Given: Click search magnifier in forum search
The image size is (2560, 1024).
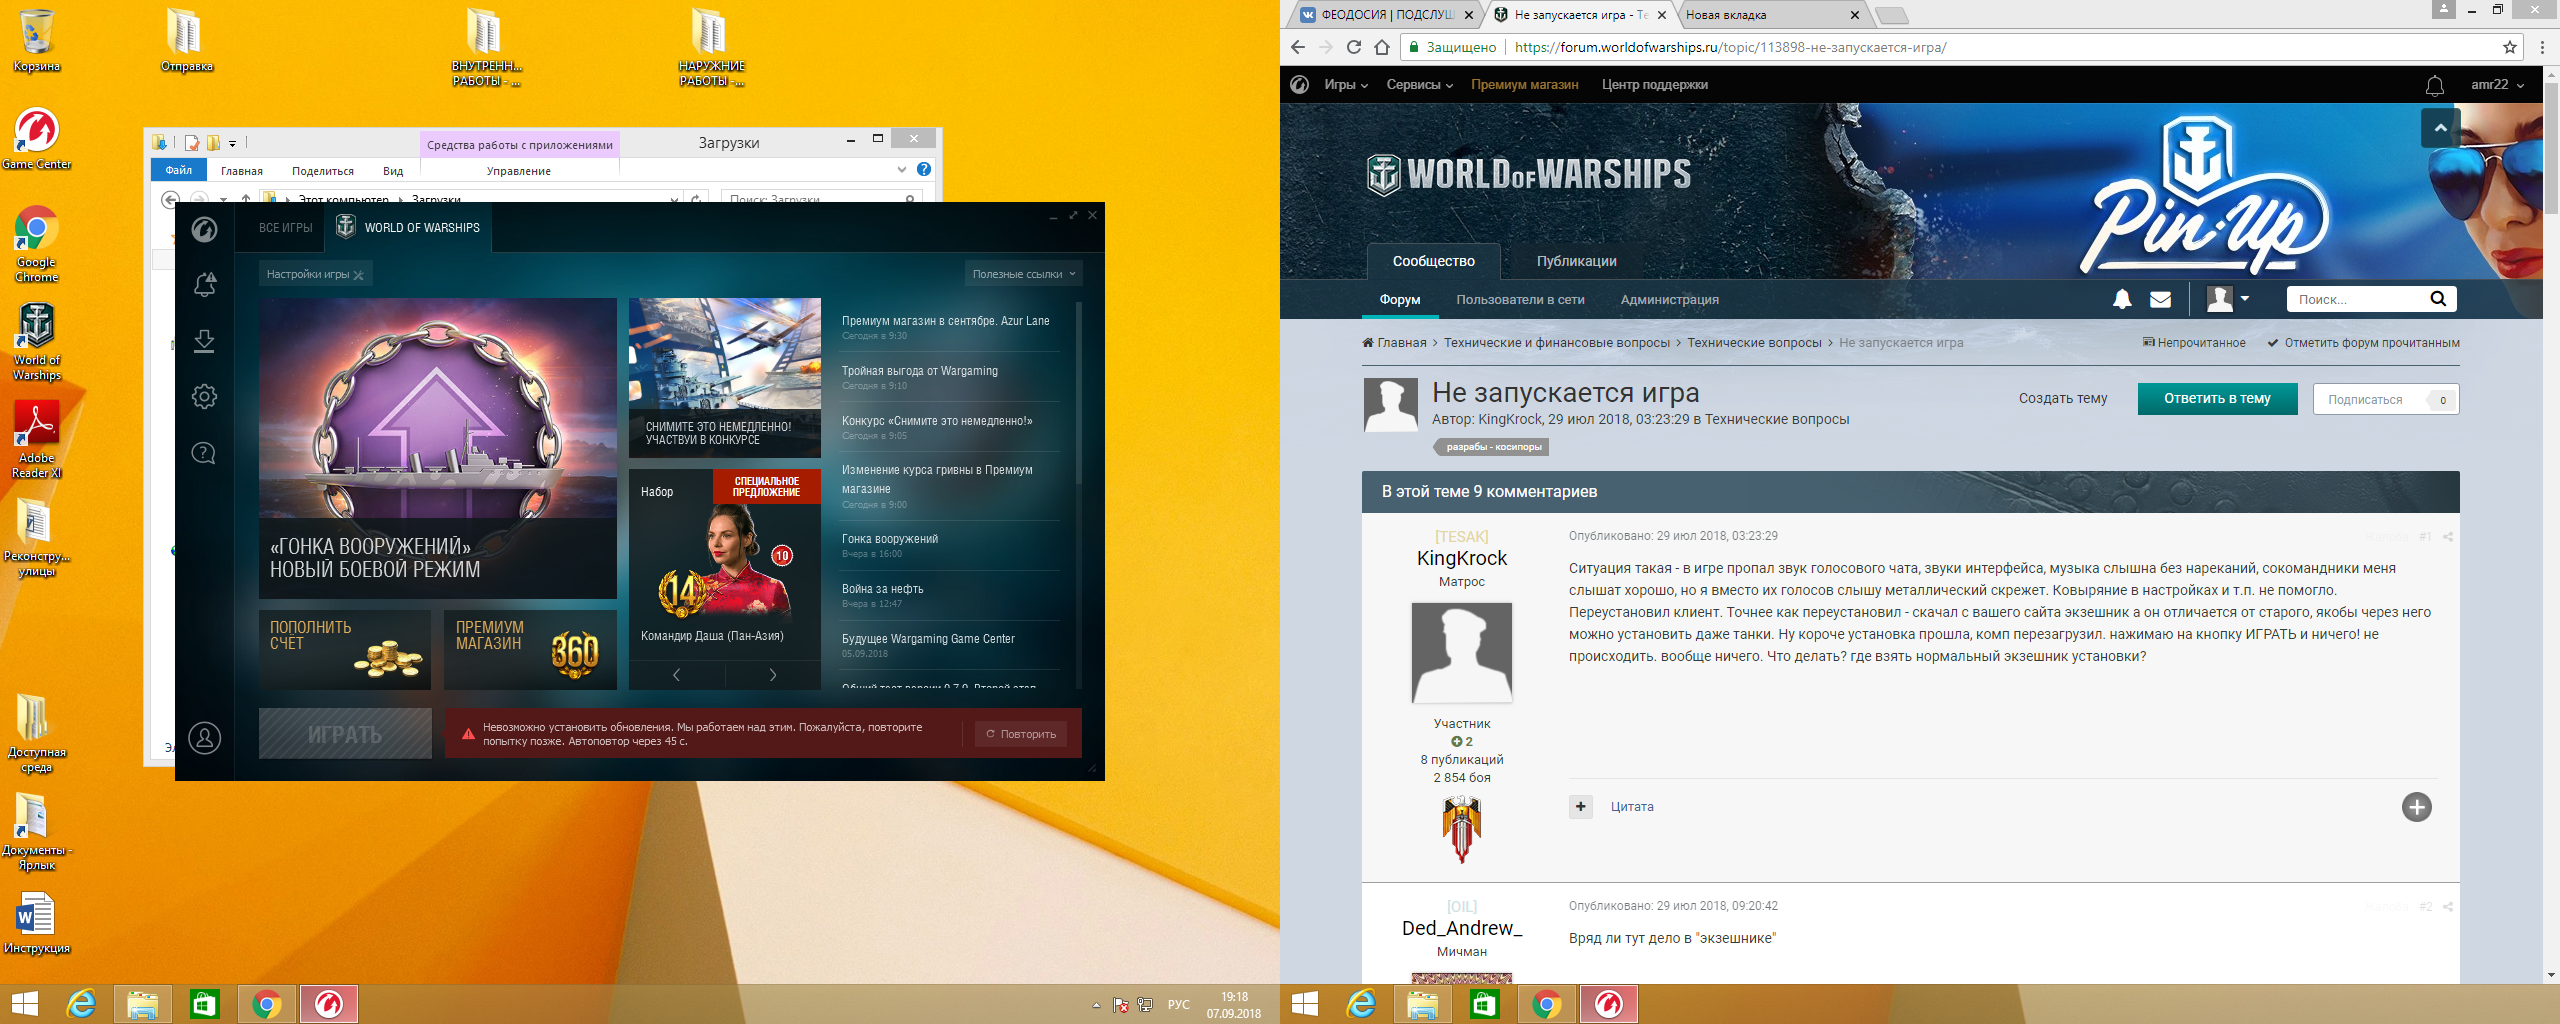Looking at the screenshot, I should tap(2438, 298).
